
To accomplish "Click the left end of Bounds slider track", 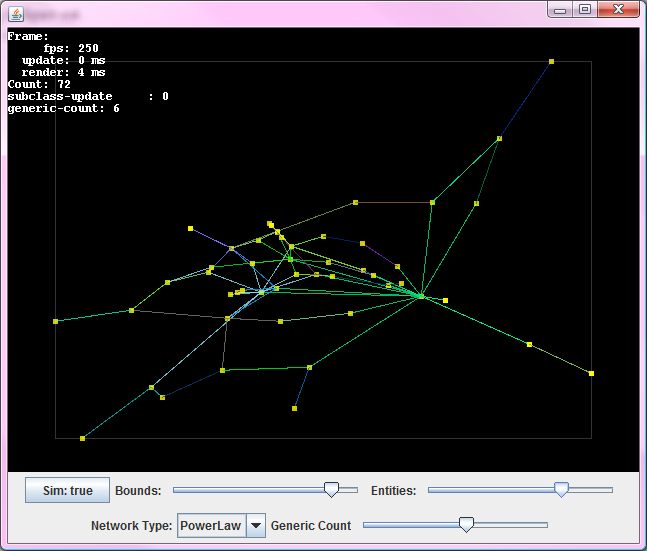I will (x=176, y=490).
